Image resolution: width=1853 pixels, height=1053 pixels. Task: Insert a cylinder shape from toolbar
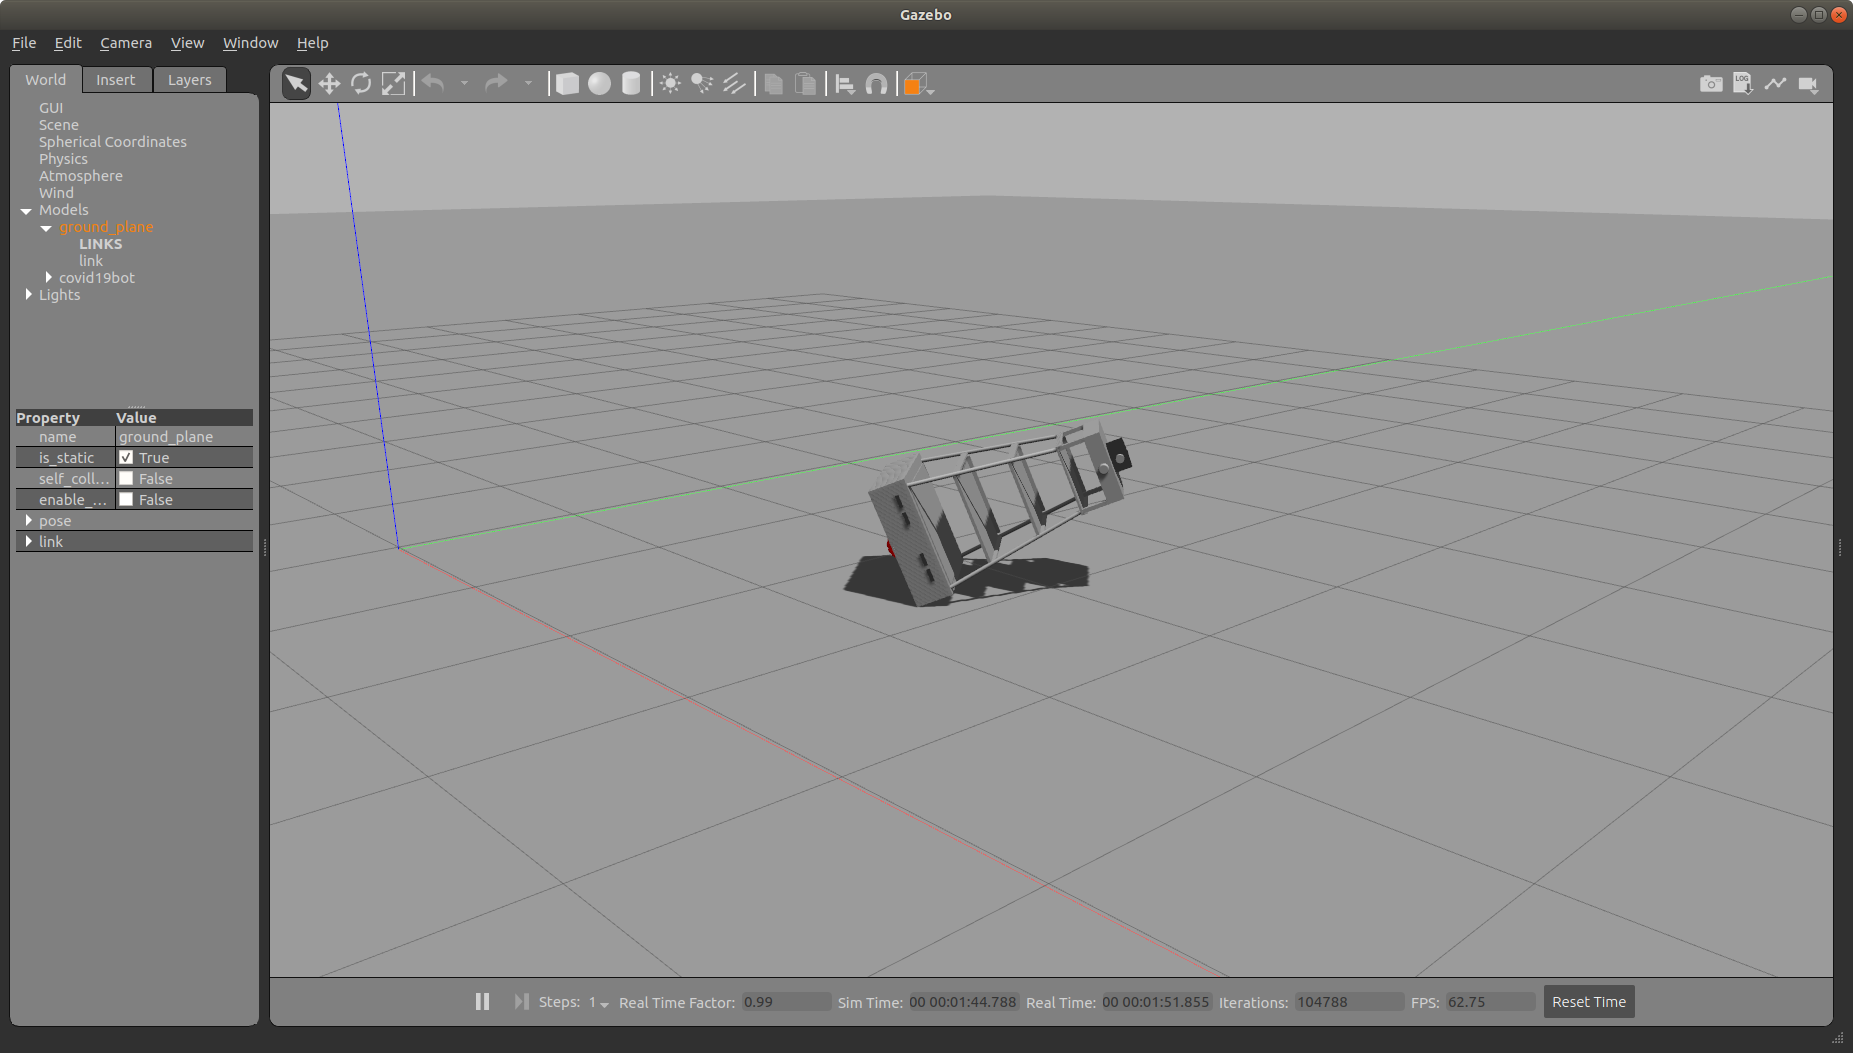pyautogui.click(x=631, y=84)
